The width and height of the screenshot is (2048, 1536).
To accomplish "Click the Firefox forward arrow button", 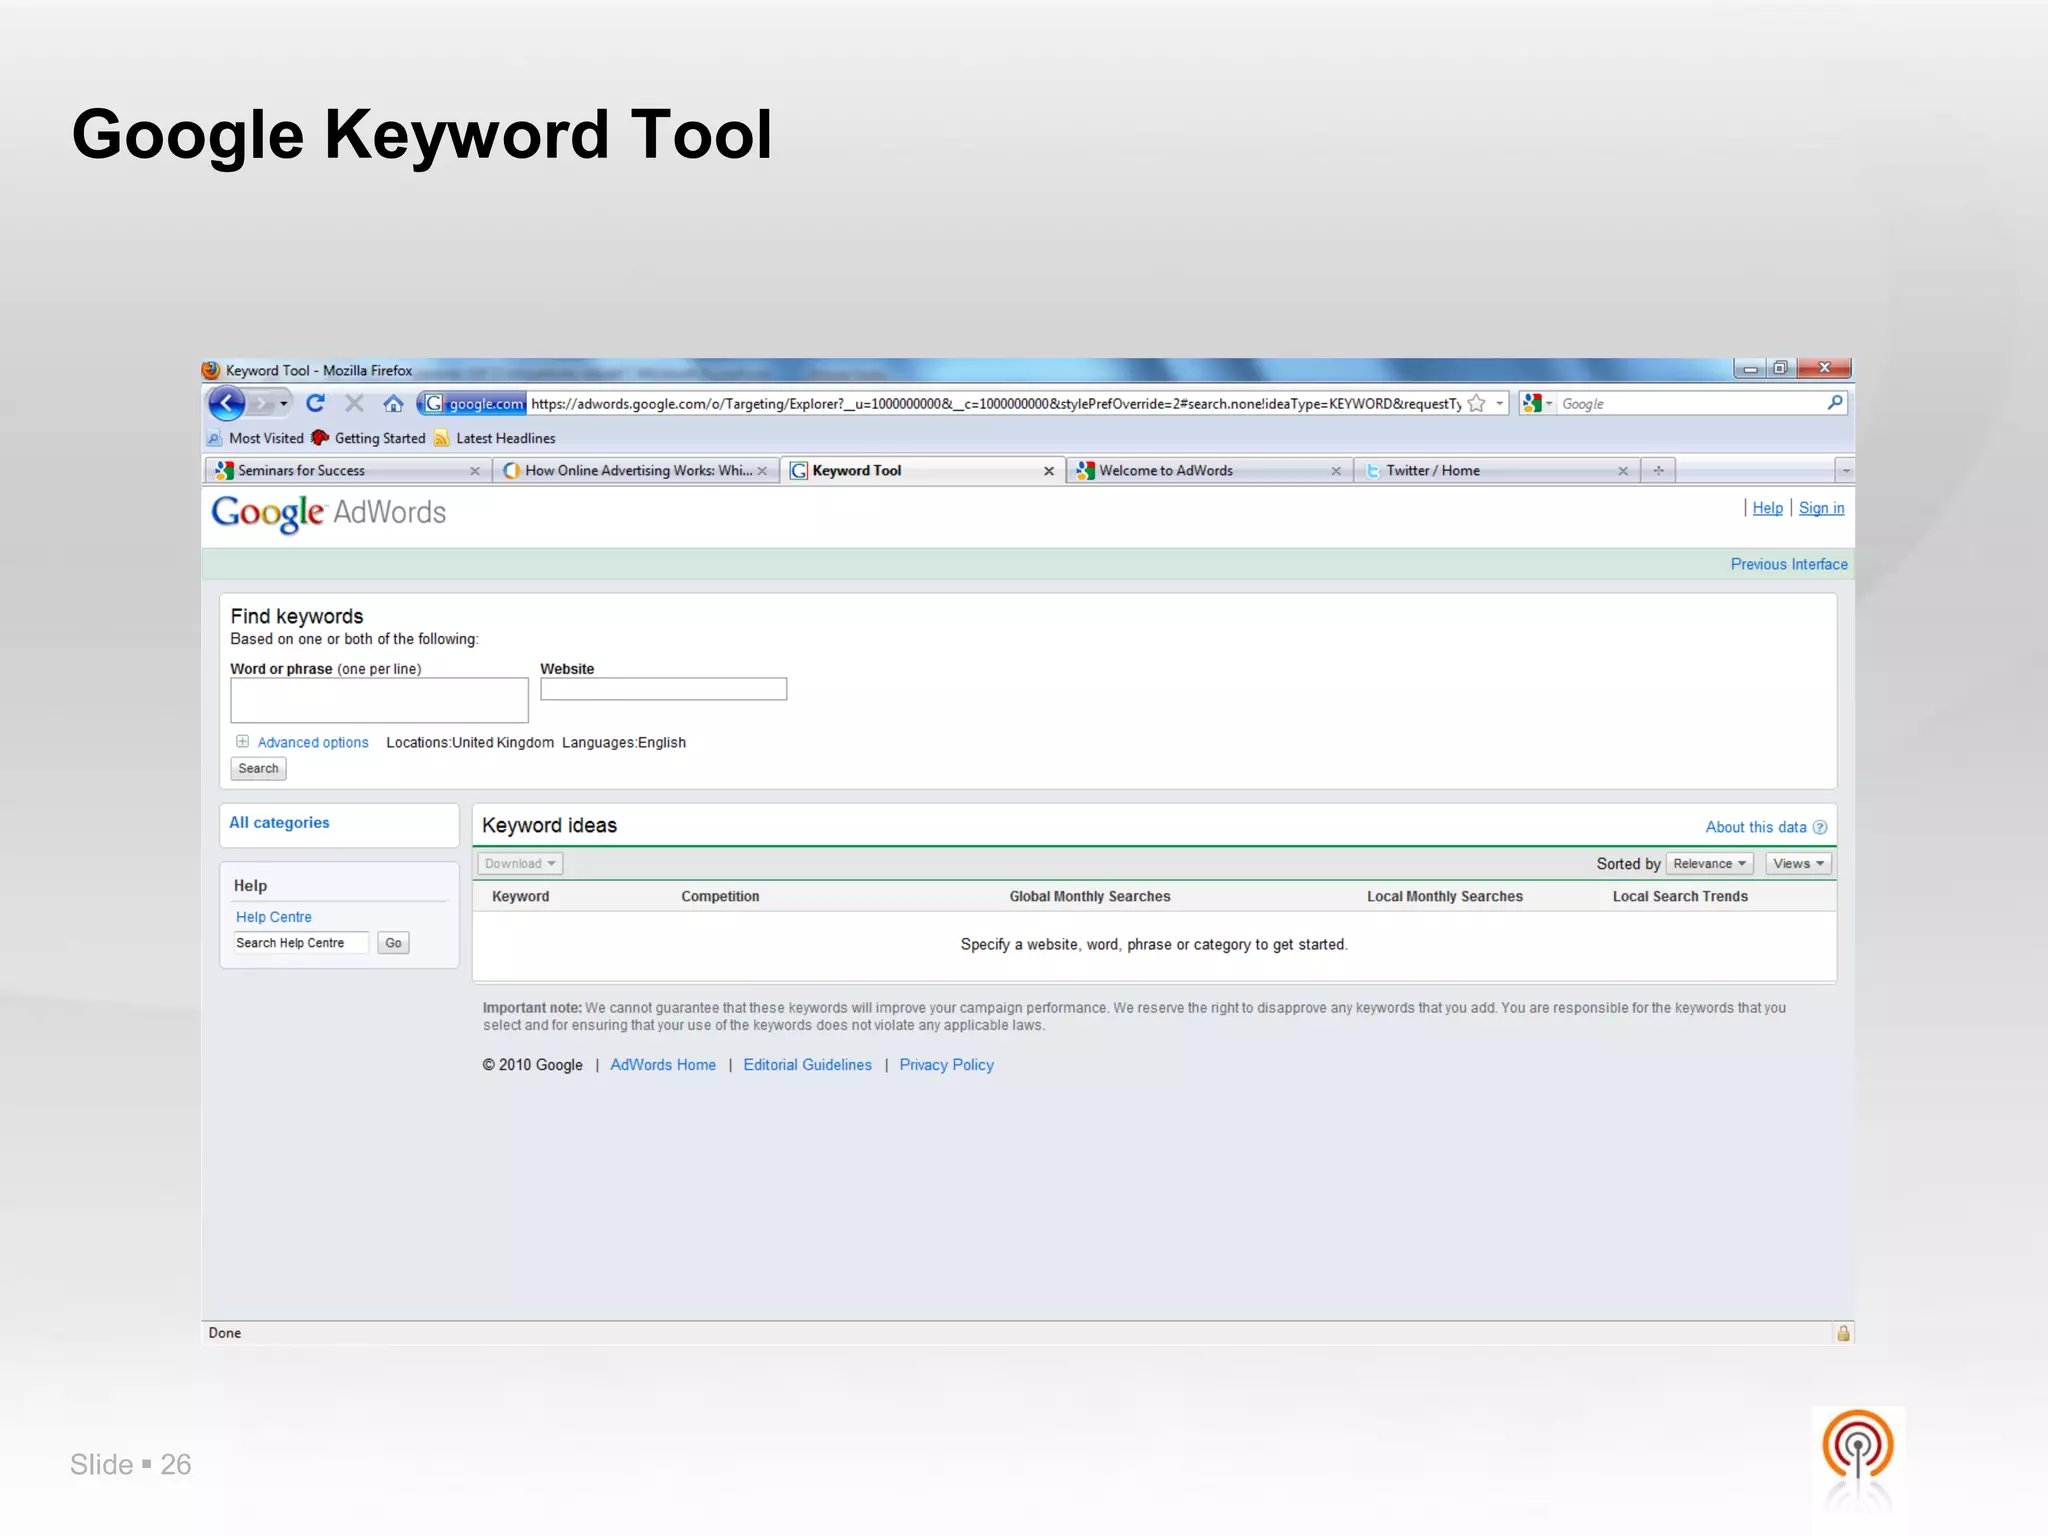I will click(x=262, y=403).
